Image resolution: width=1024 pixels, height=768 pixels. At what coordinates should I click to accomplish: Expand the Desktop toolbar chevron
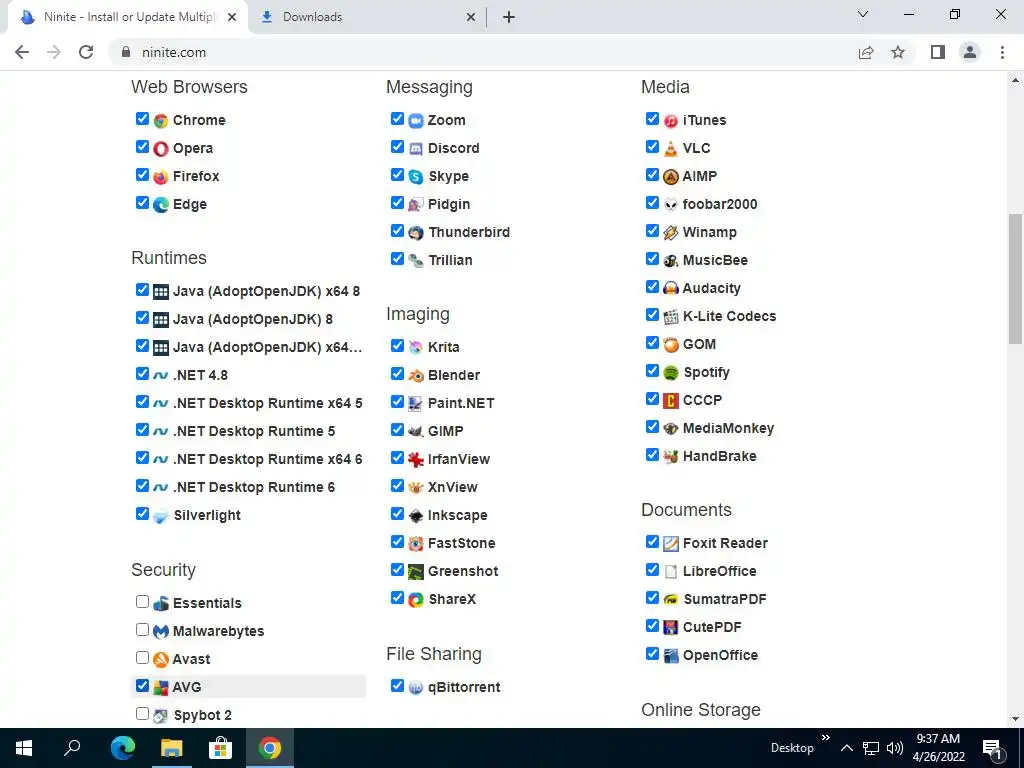[825, 738]
